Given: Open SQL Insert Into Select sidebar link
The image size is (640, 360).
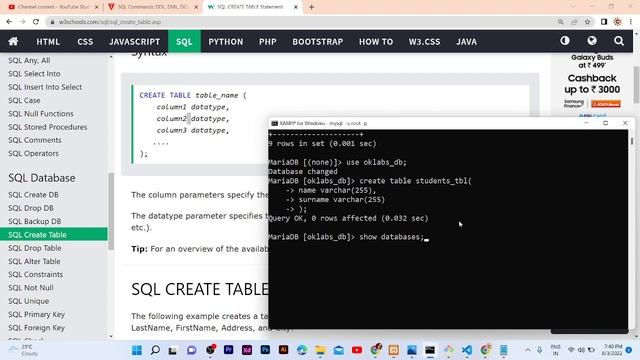Looking at the screenshot, I should click(45, 87).
